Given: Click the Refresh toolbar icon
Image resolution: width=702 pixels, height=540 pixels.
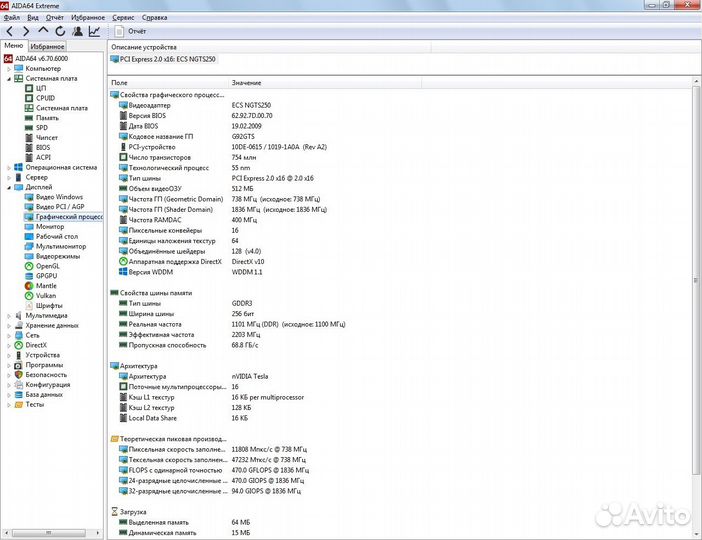Looking at the screenshot, I should click(x=60, y=31).
